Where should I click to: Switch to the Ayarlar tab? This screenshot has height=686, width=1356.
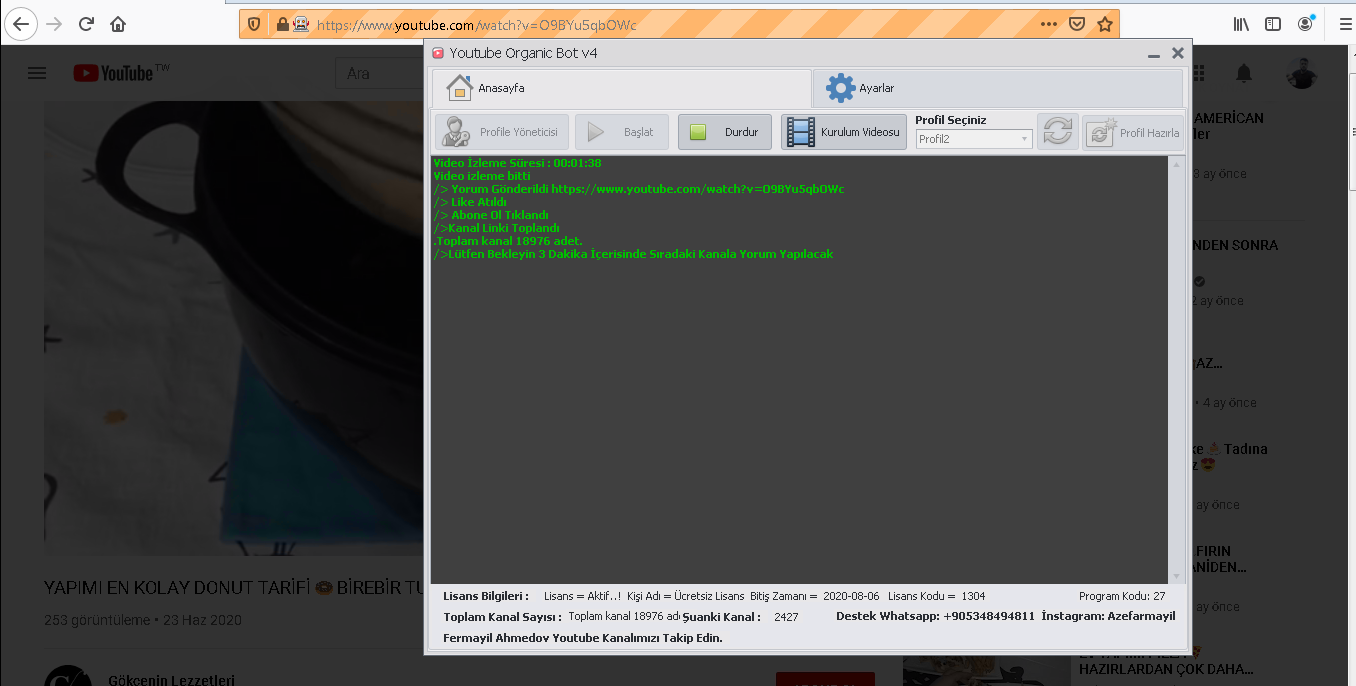(x=997, y=88)
